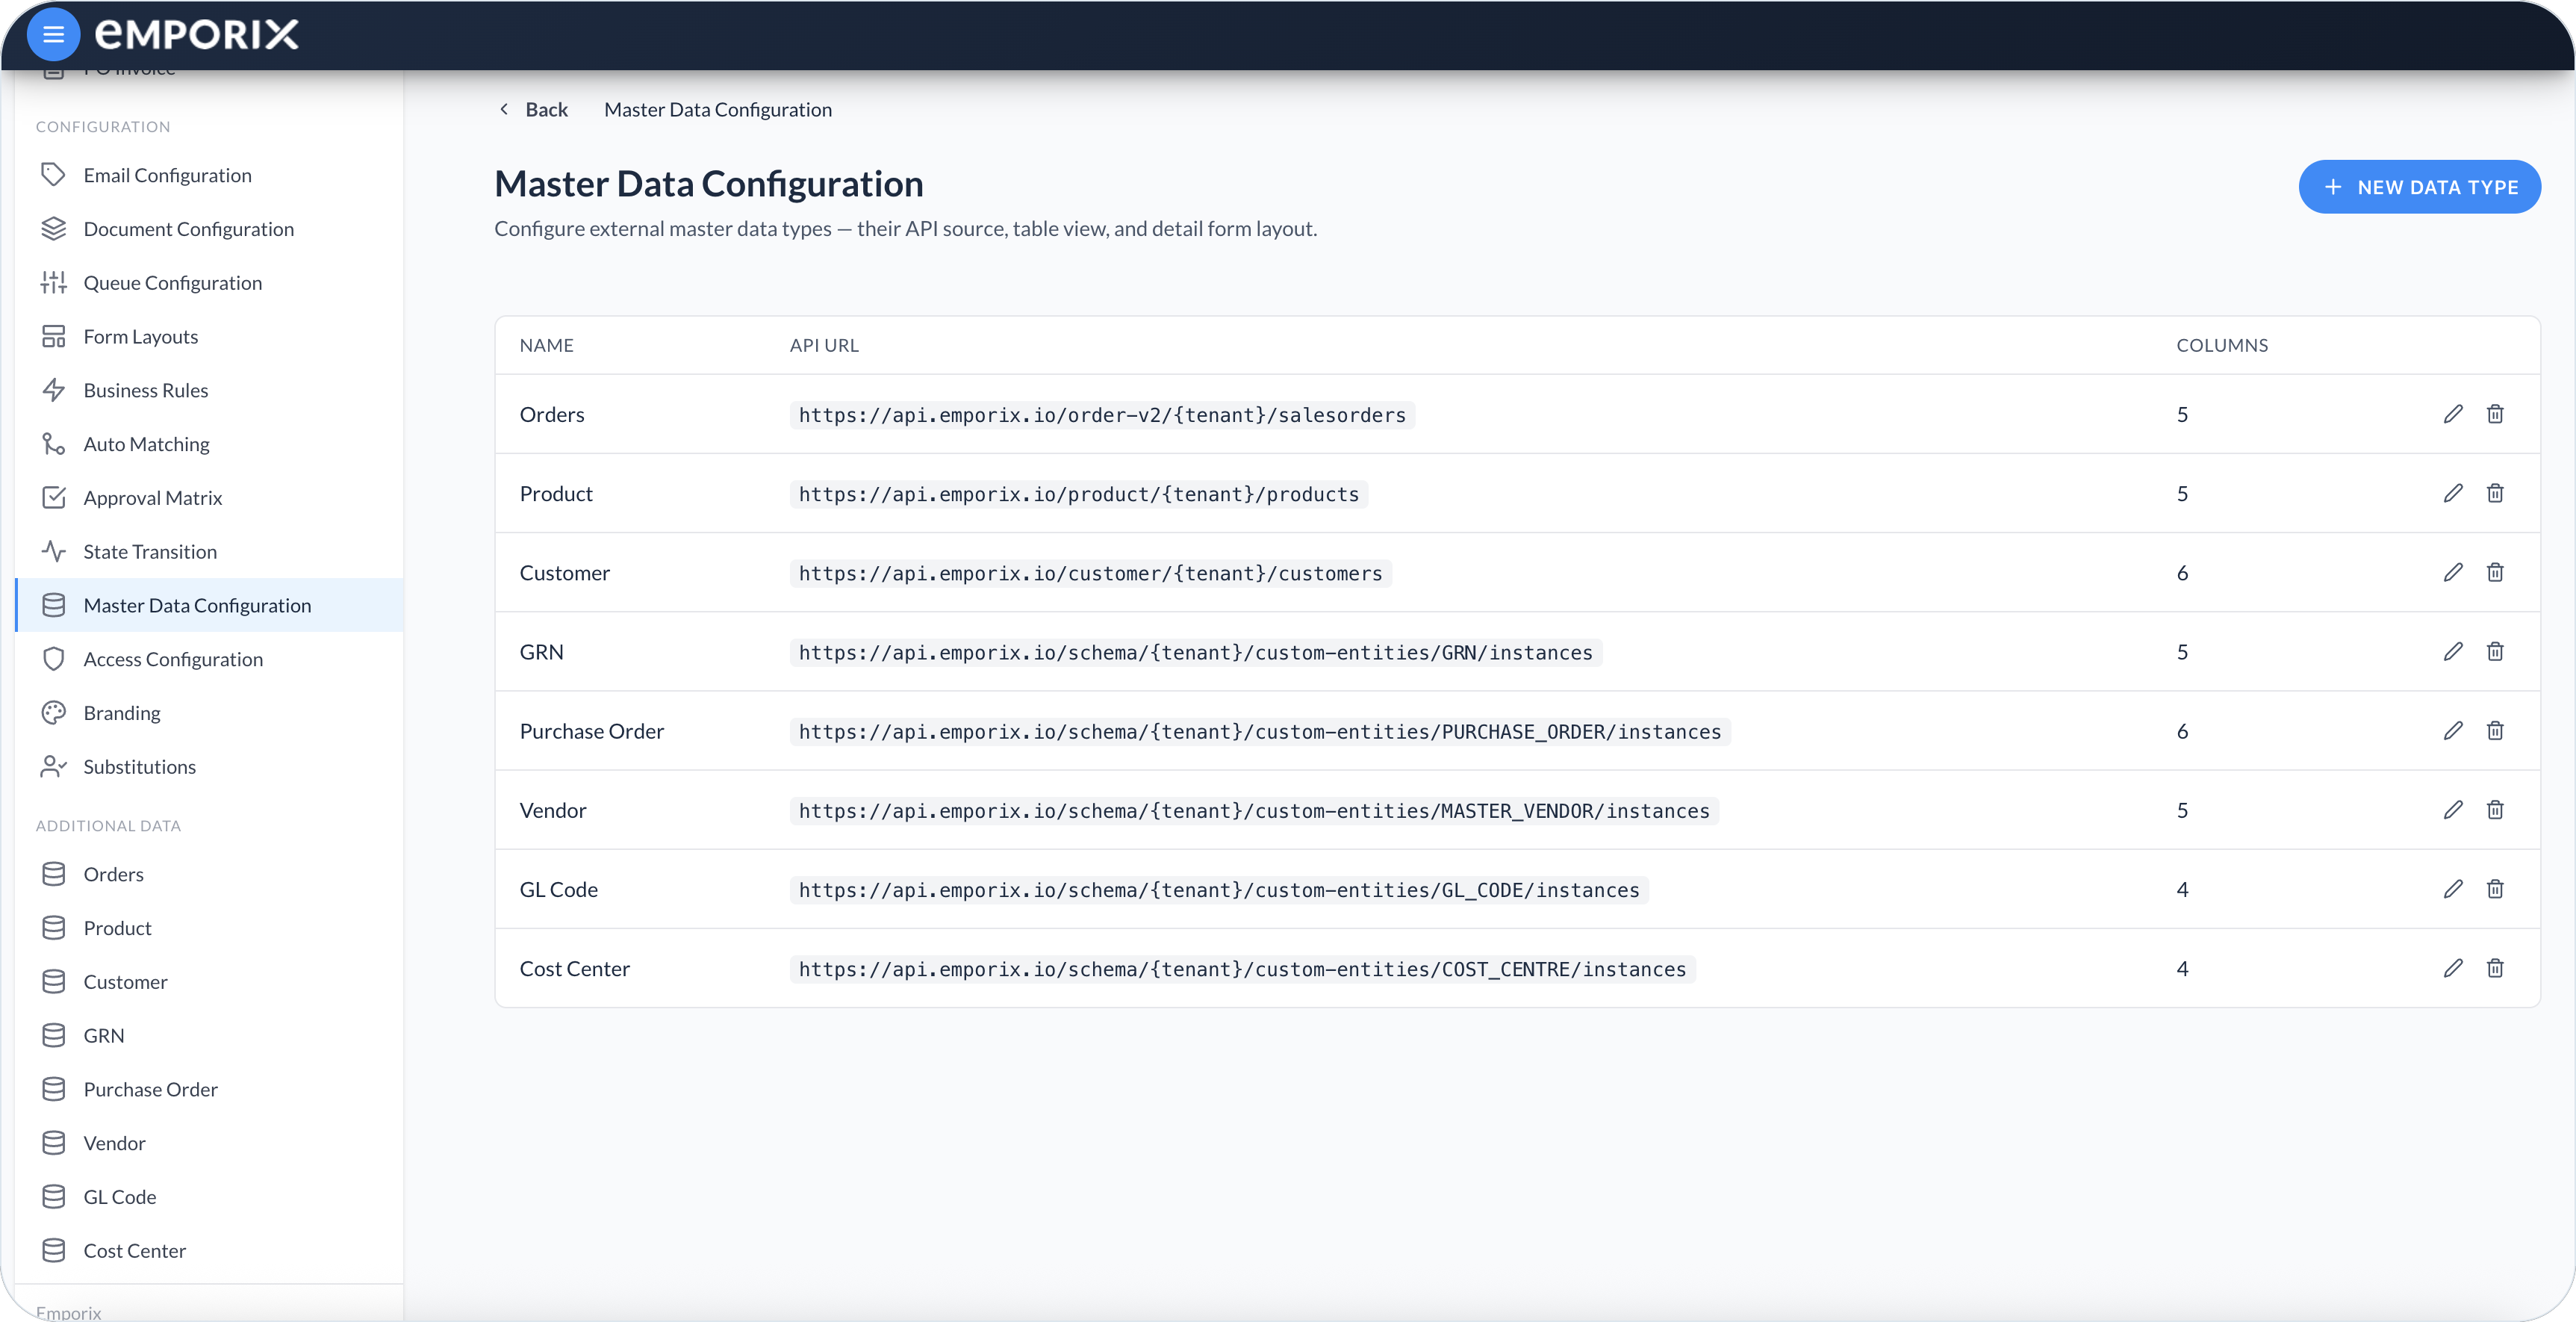Image resolution: width=2576 pixels, height=1322 pixels.
Task: Click the Master Data Configuration breadcrumb
Action: (x=718, y=109)
